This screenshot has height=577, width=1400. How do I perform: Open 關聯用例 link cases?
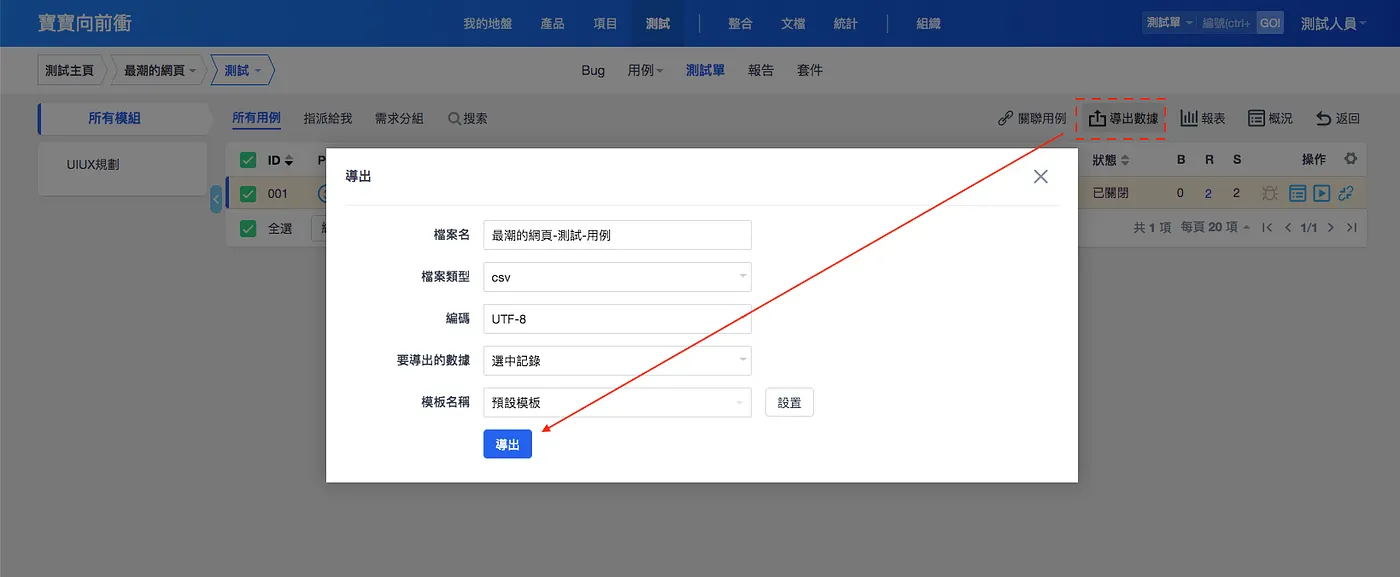click(1032, 118)
